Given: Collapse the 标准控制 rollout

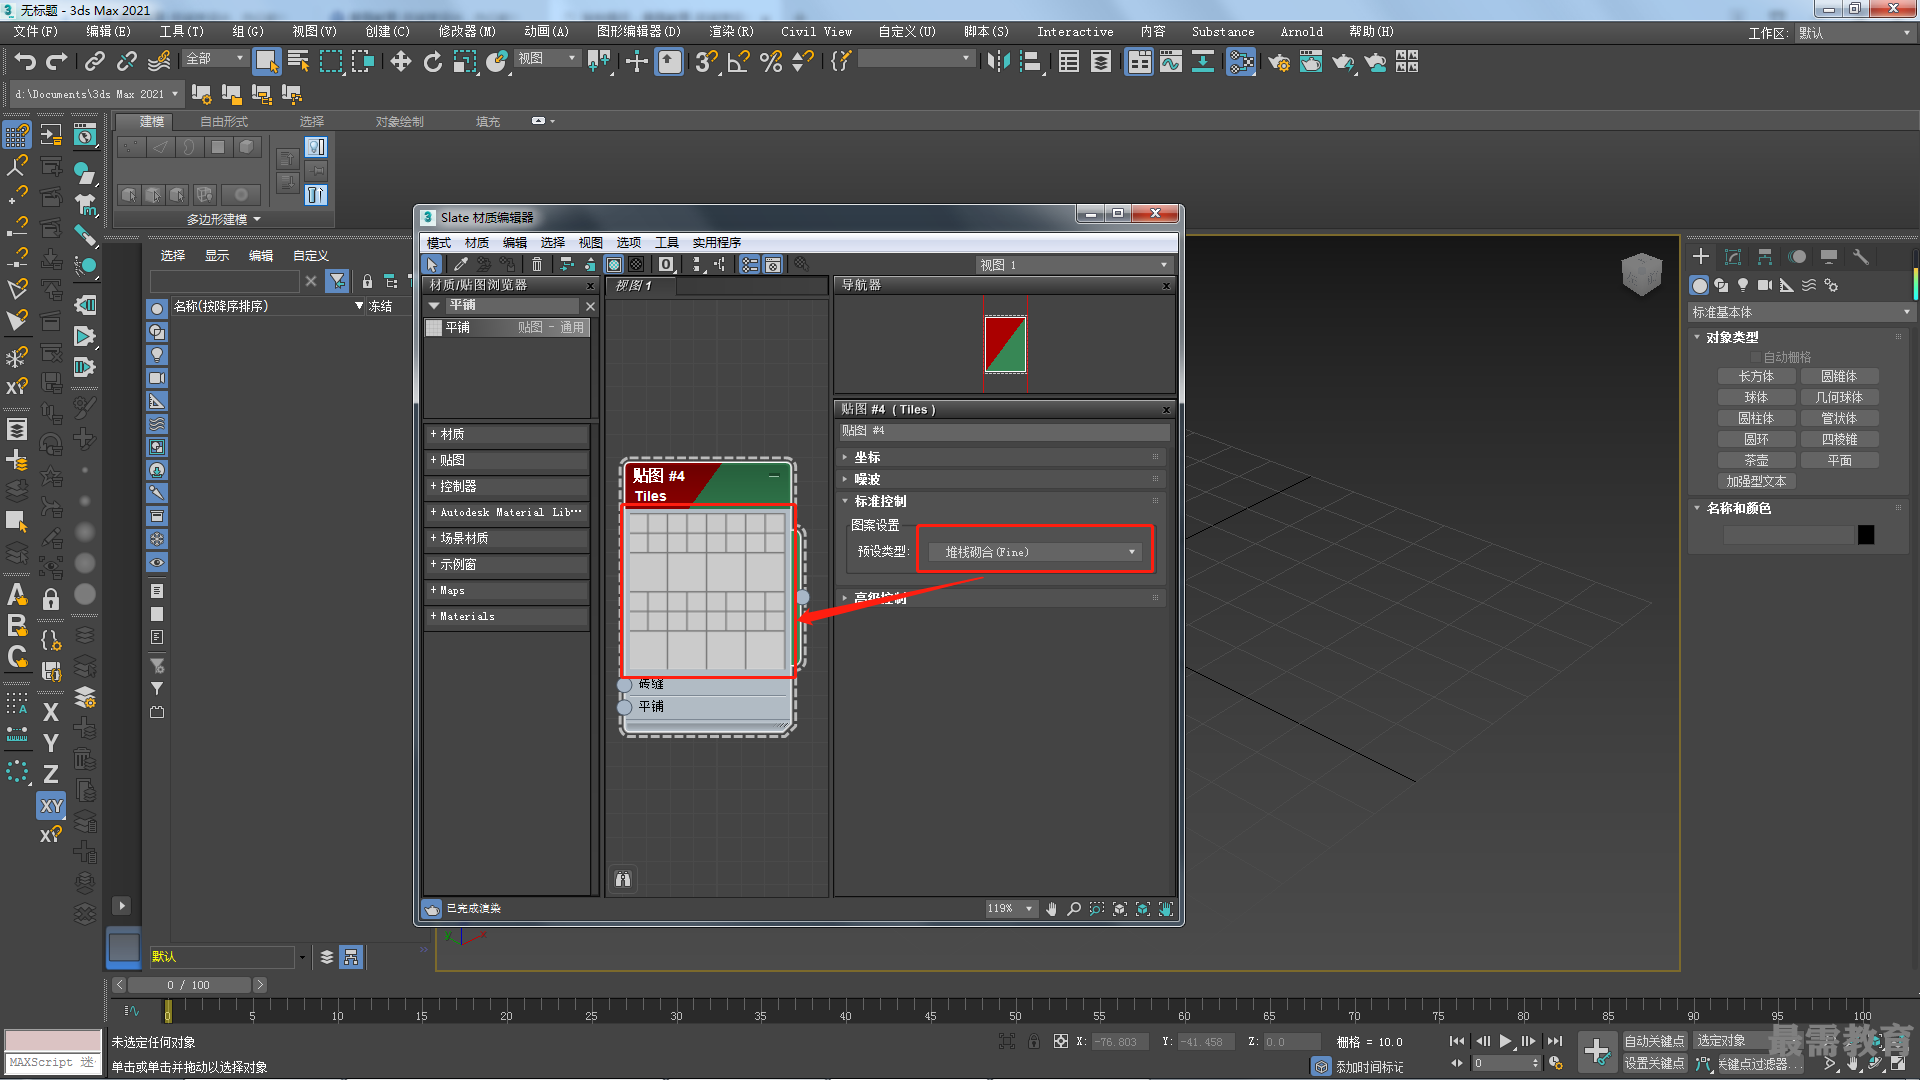Looking at the screenshot, I should [1002, 501].
